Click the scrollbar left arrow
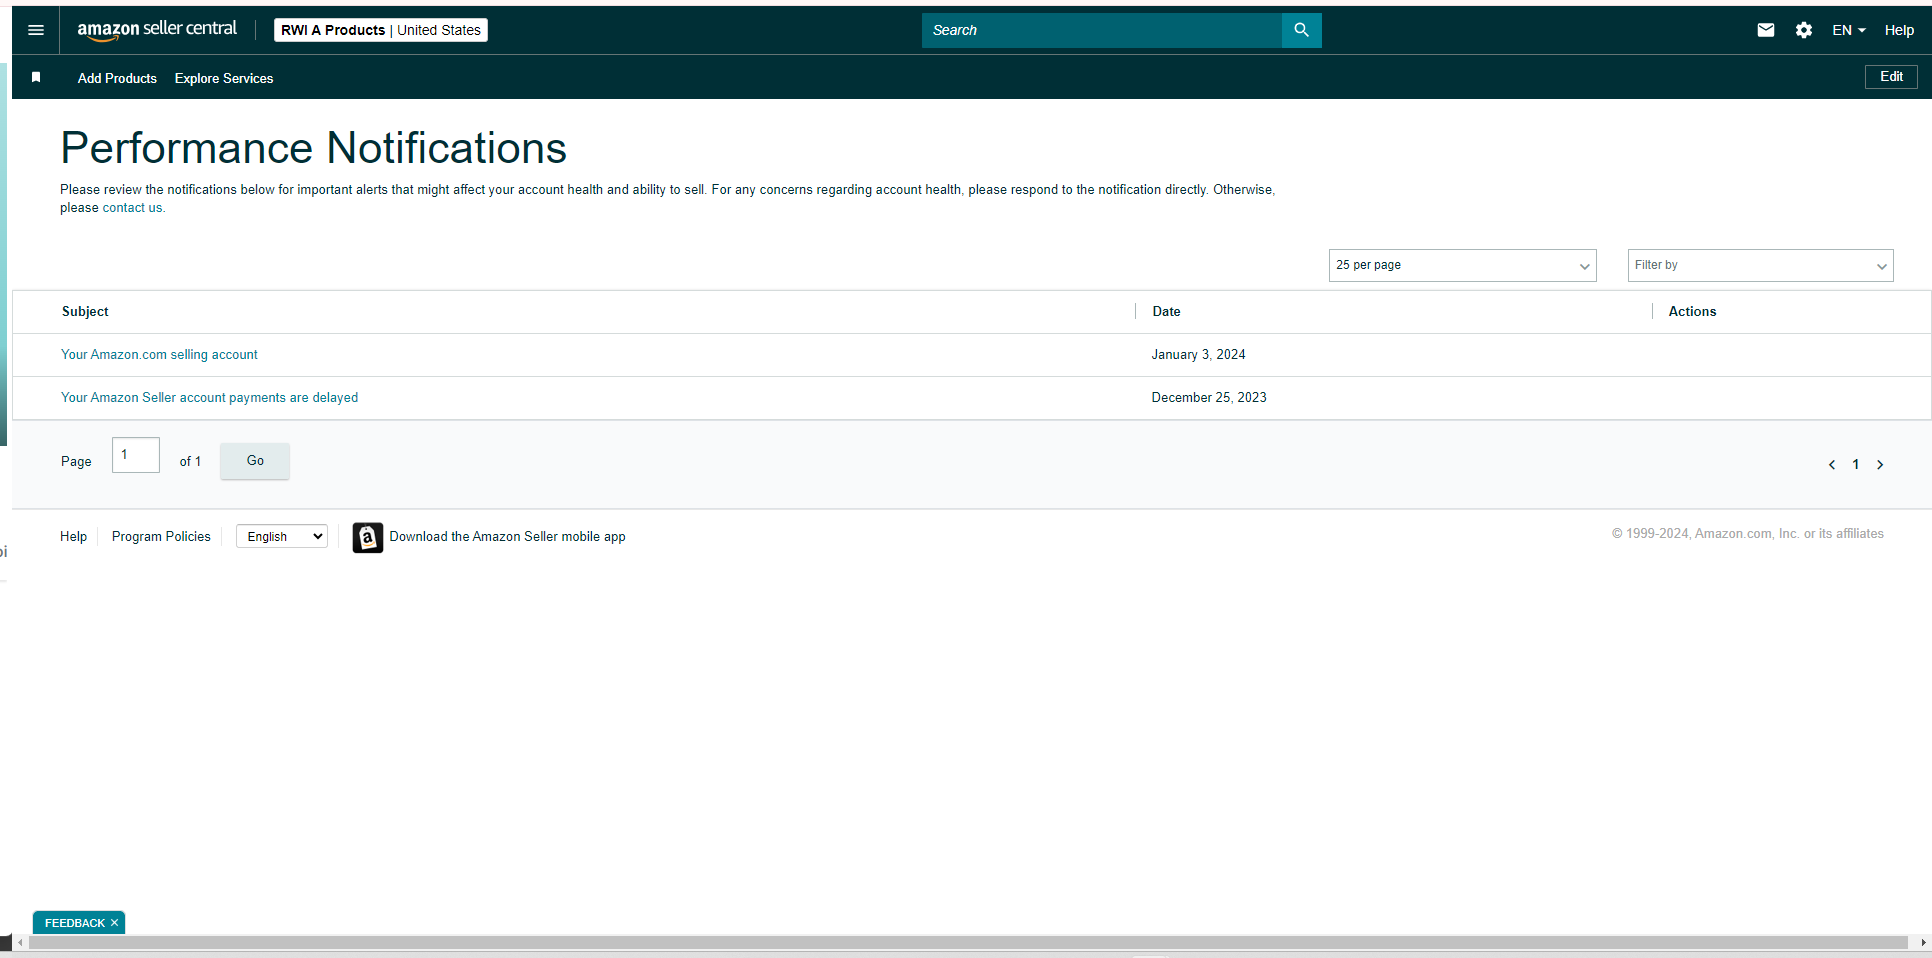Image resolution: width=1932 pixels, height=958 pixels. coord(20,942)
